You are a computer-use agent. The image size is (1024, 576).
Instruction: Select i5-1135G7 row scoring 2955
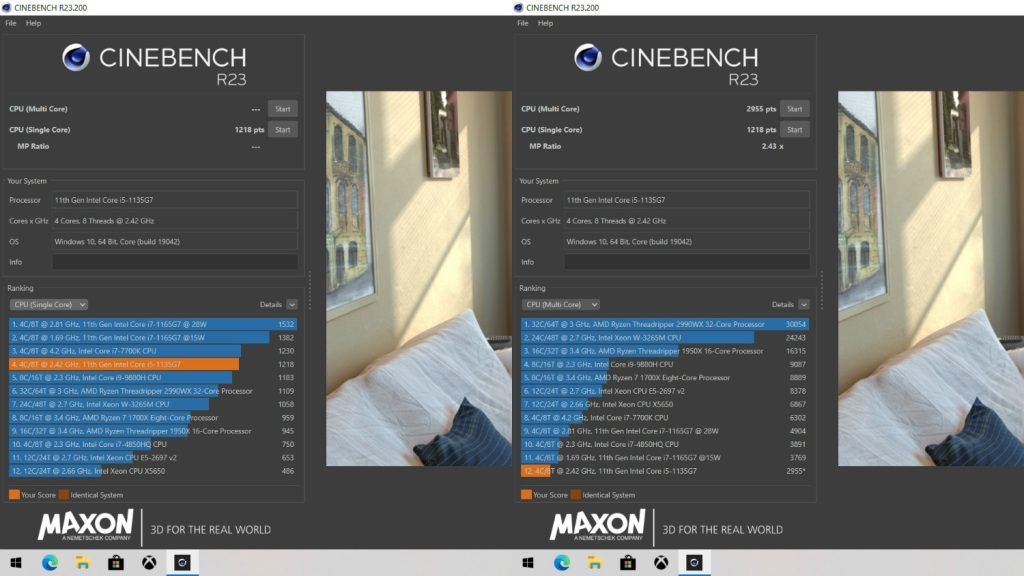point(665,471)
